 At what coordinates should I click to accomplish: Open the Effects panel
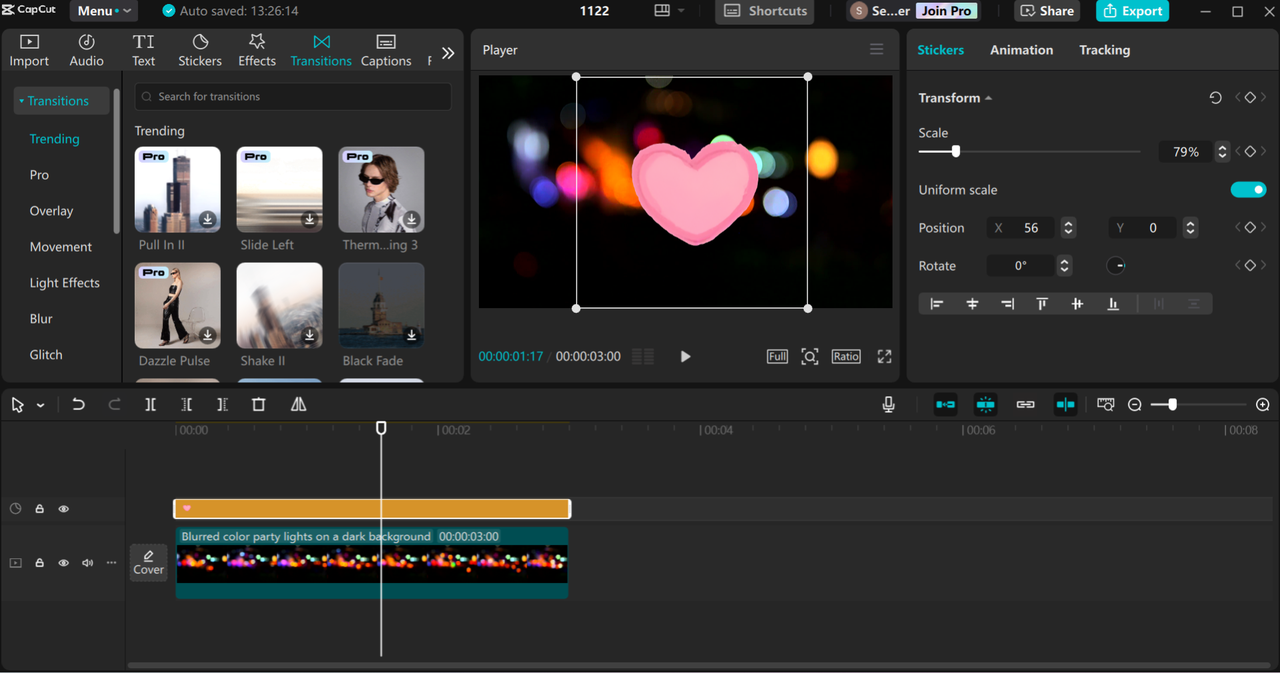(257, 50)
